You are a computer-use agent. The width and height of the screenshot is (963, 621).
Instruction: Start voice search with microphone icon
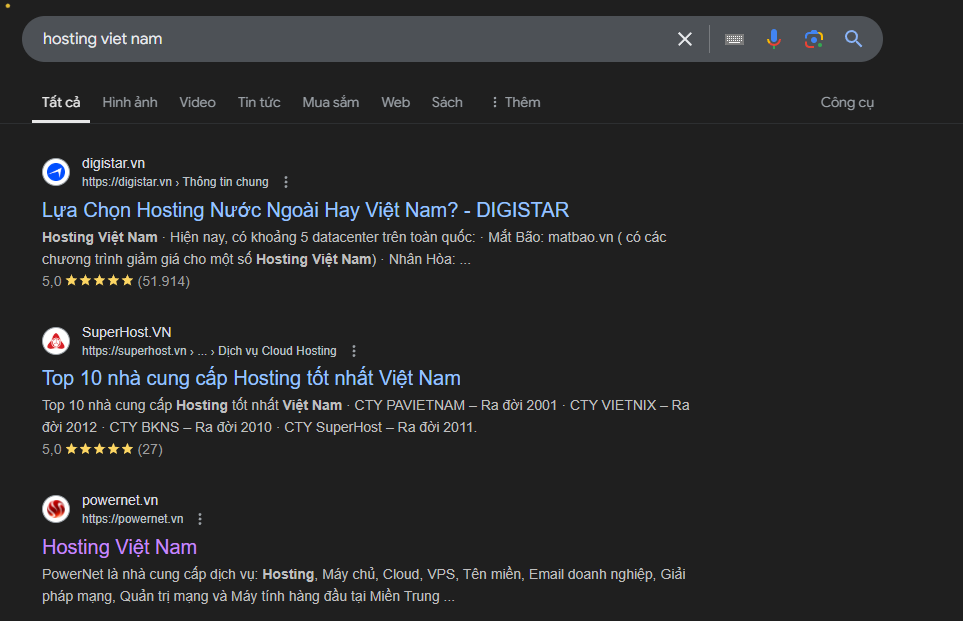[773, 39]
